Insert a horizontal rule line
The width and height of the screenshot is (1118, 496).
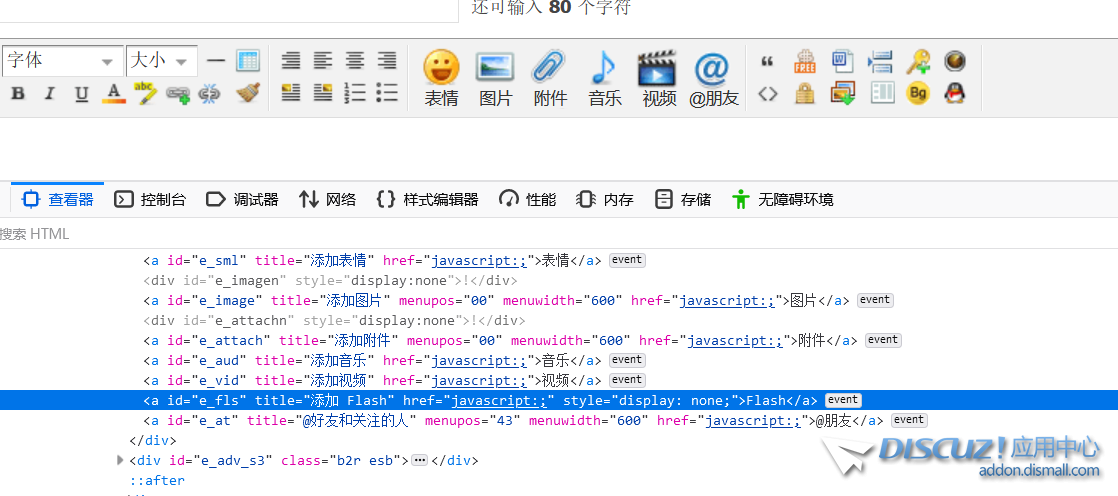click(216, 61)
